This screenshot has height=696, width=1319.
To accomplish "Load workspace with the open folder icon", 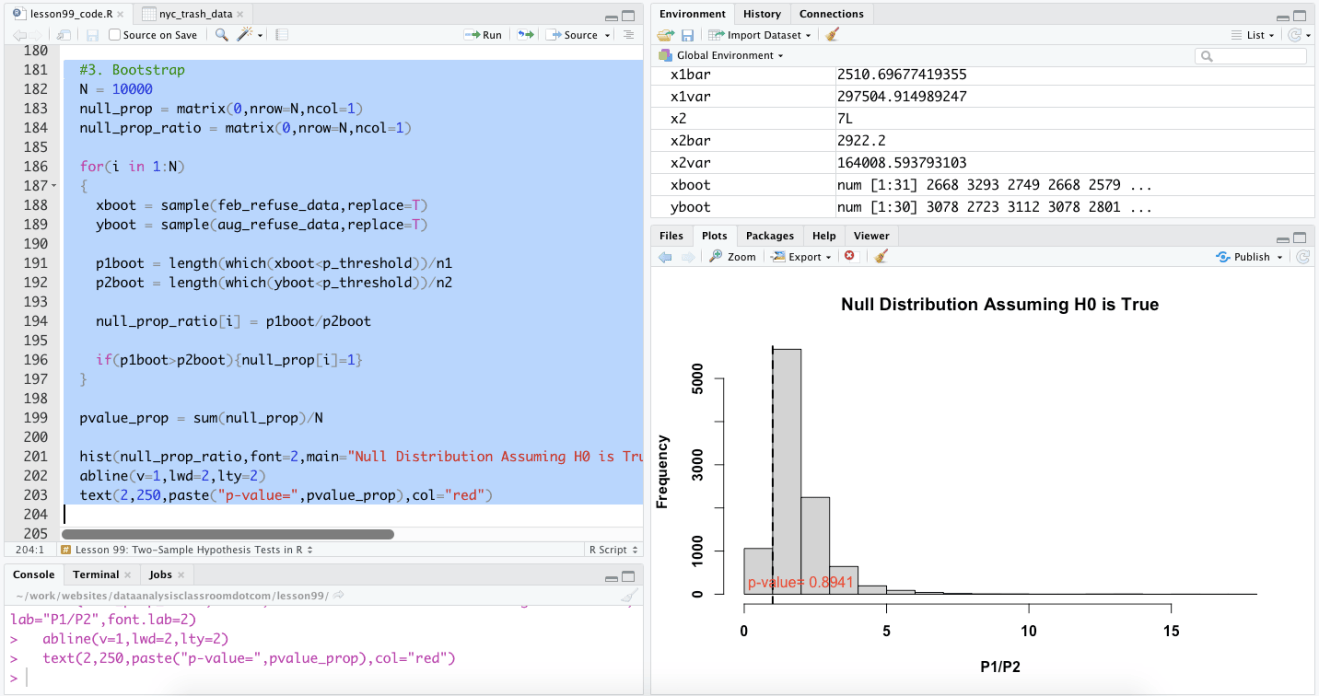I will pos(666,35).
